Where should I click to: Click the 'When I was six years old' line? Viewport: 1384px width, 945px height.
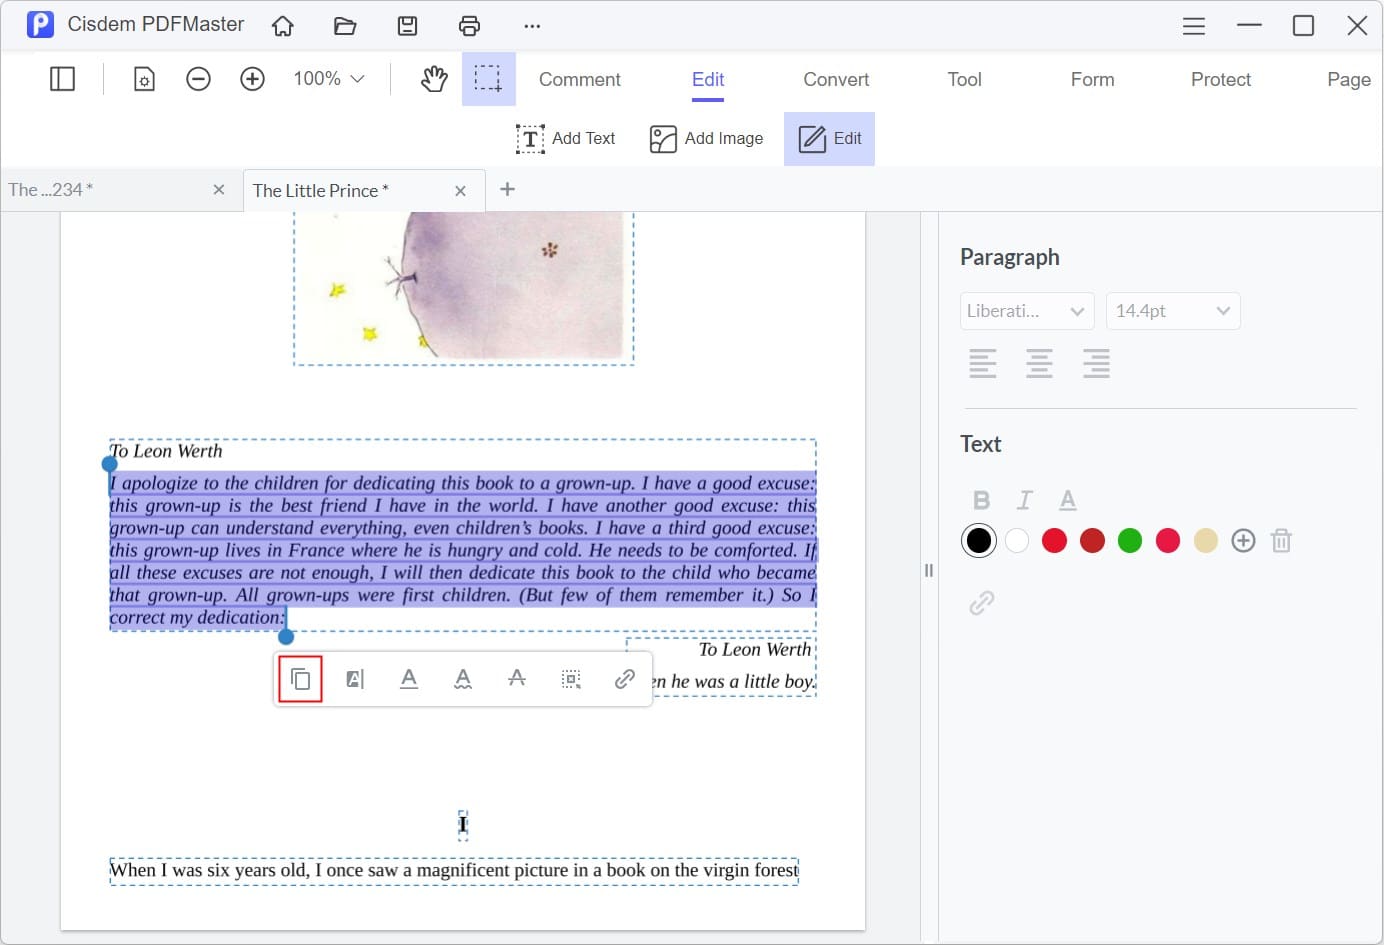pyautogui.click(x=454, y=870)
